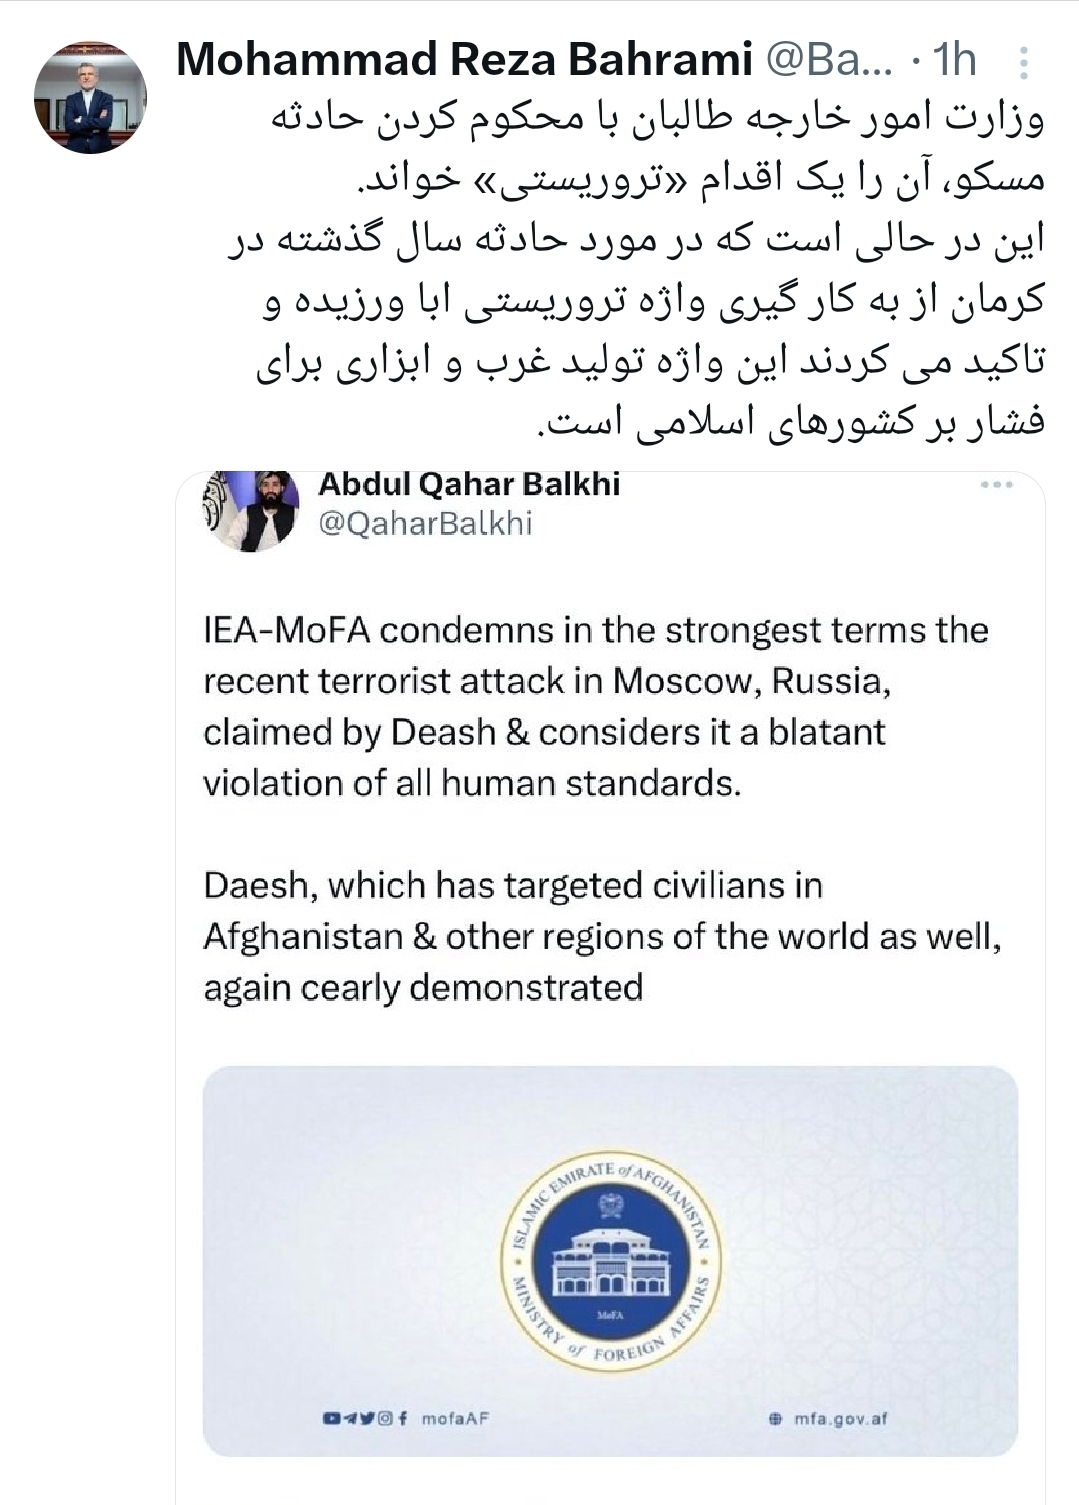Click the Facebook icon in the image footer
The height and width of the screenshot is (1505, 1079).
click(402, 1418)
